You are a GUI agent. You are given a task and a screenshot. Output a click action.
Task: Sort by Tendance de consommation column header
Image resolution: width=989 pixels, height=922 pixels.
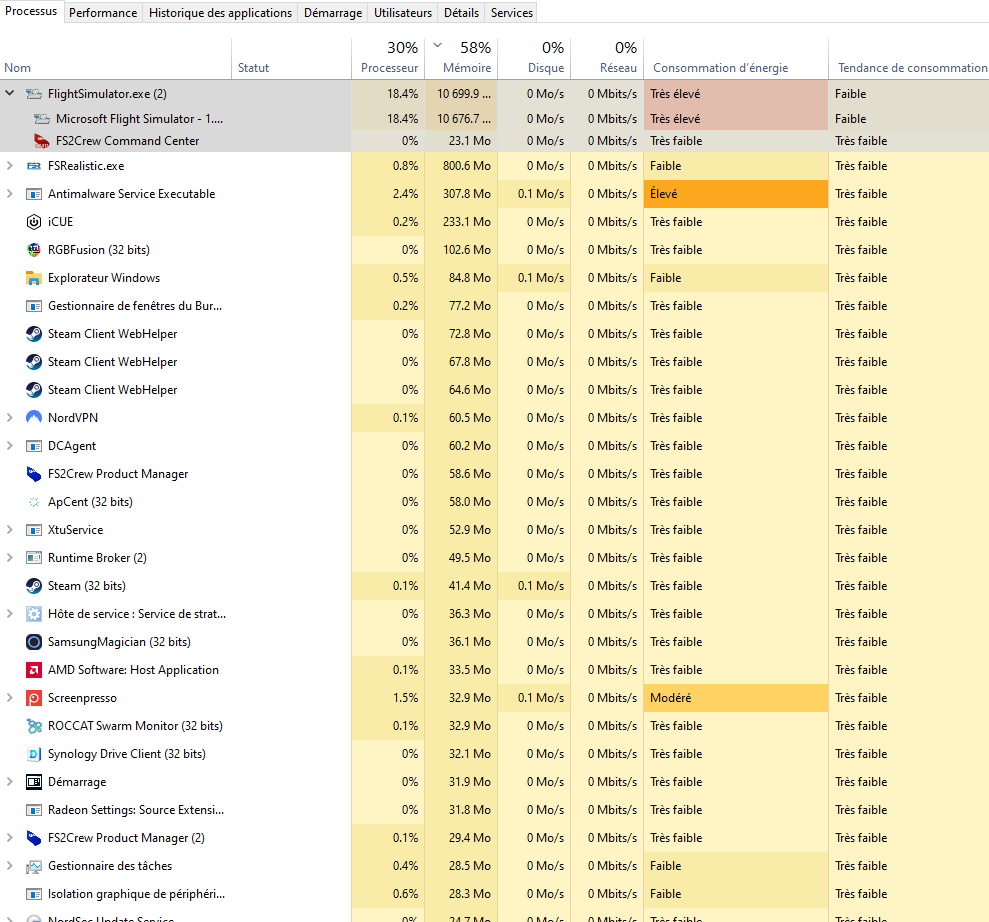tap(909, 59)
